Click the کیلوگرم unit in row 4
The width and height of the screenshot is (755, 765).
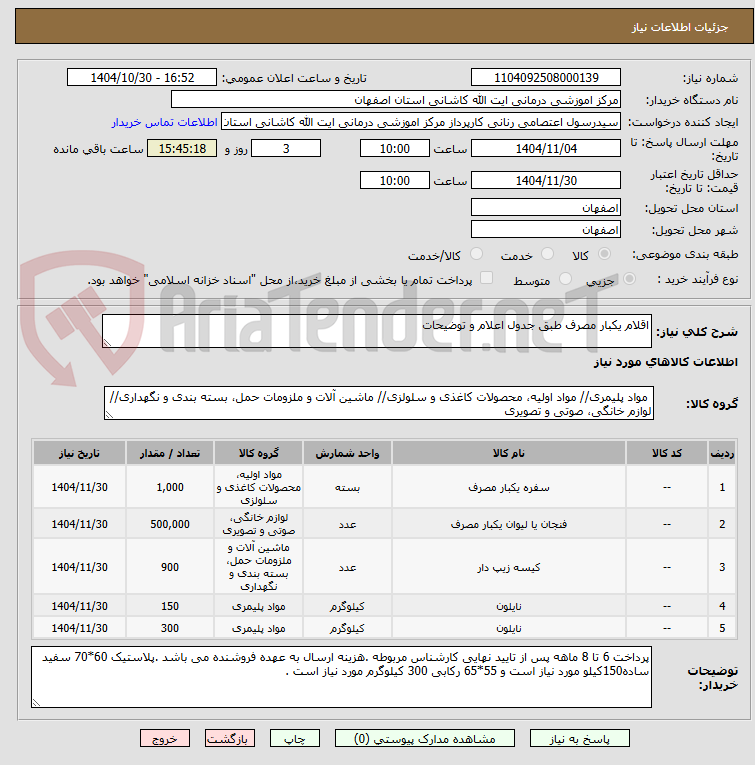pyautogui.click(x=347, y=606)
